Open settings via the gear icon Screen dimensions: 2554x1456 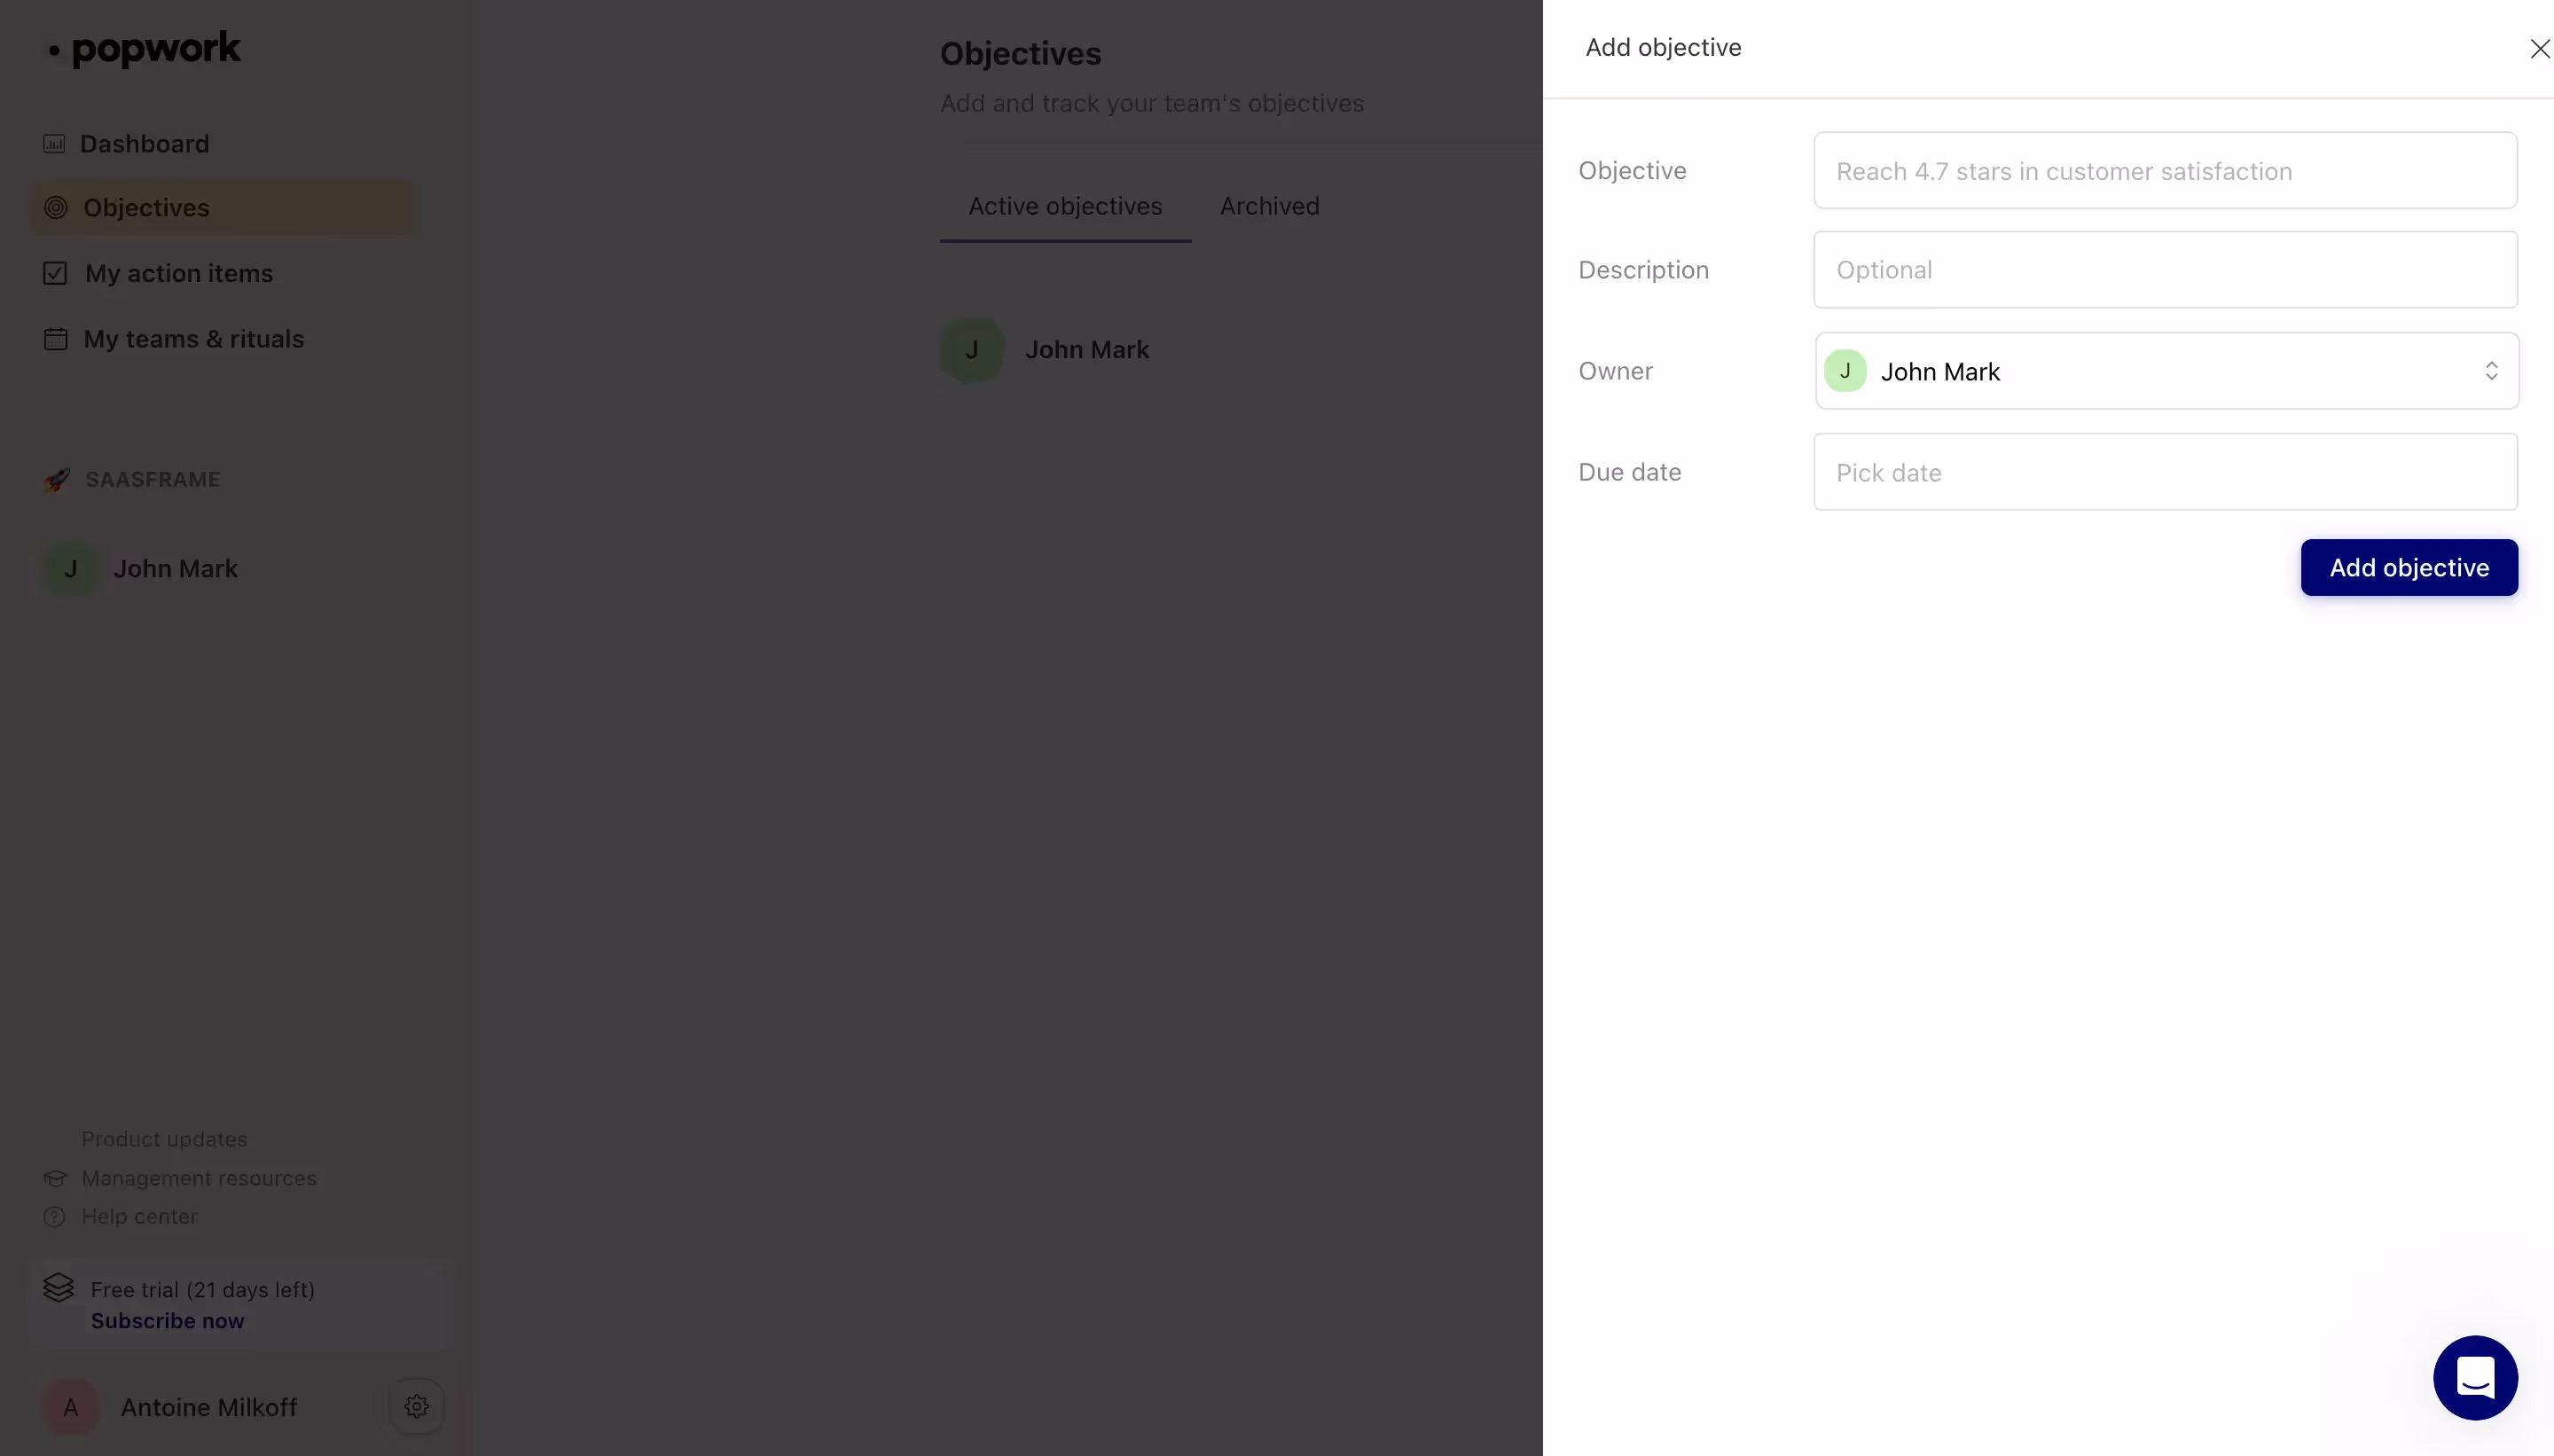pyautogui.click(x=417, y=1406)
